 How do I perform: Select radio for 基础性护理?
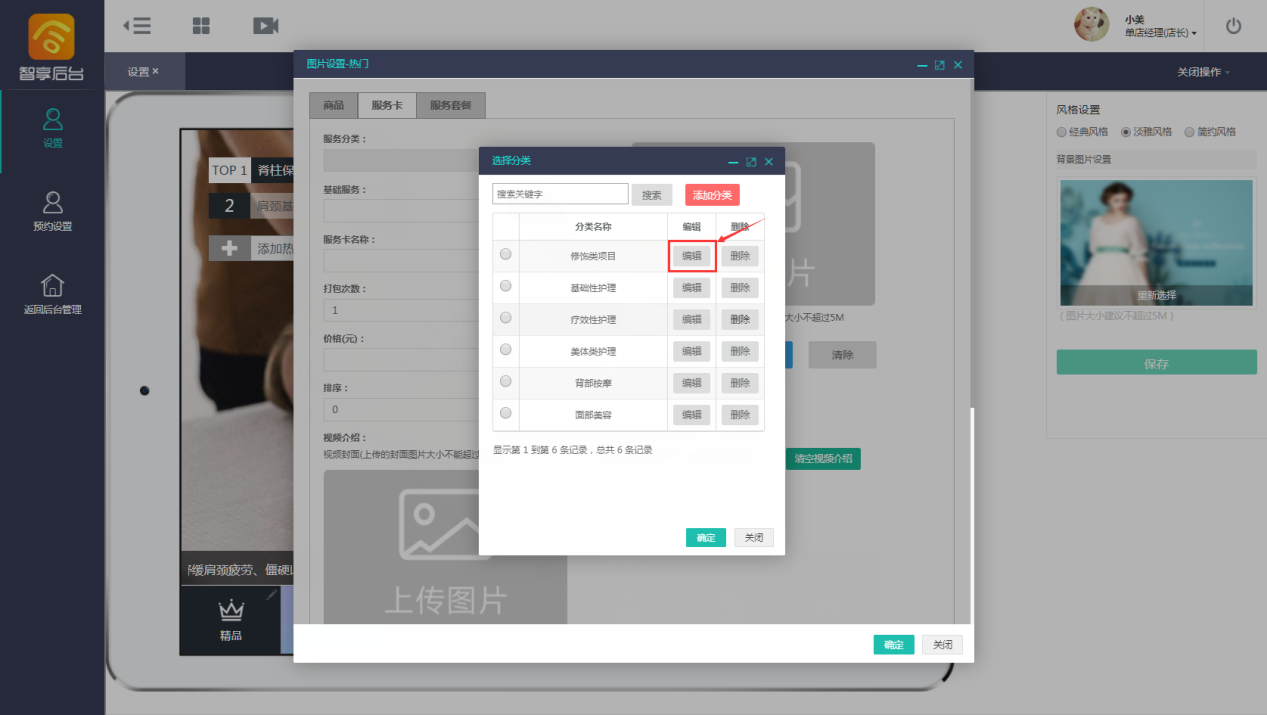click(505, 286)
